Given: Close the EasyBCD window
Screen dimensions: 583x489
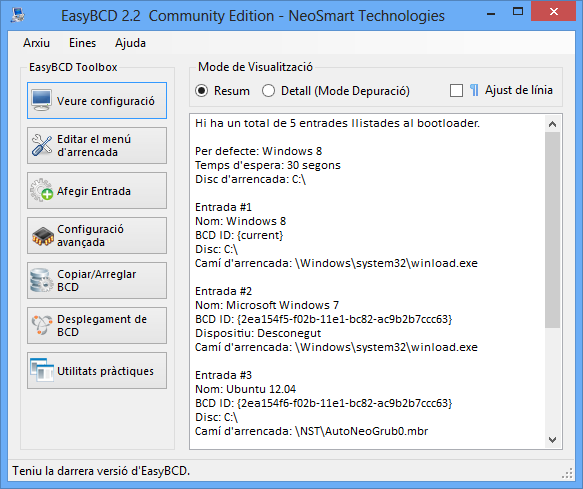Looking at the screenshot, I should 554,12.
